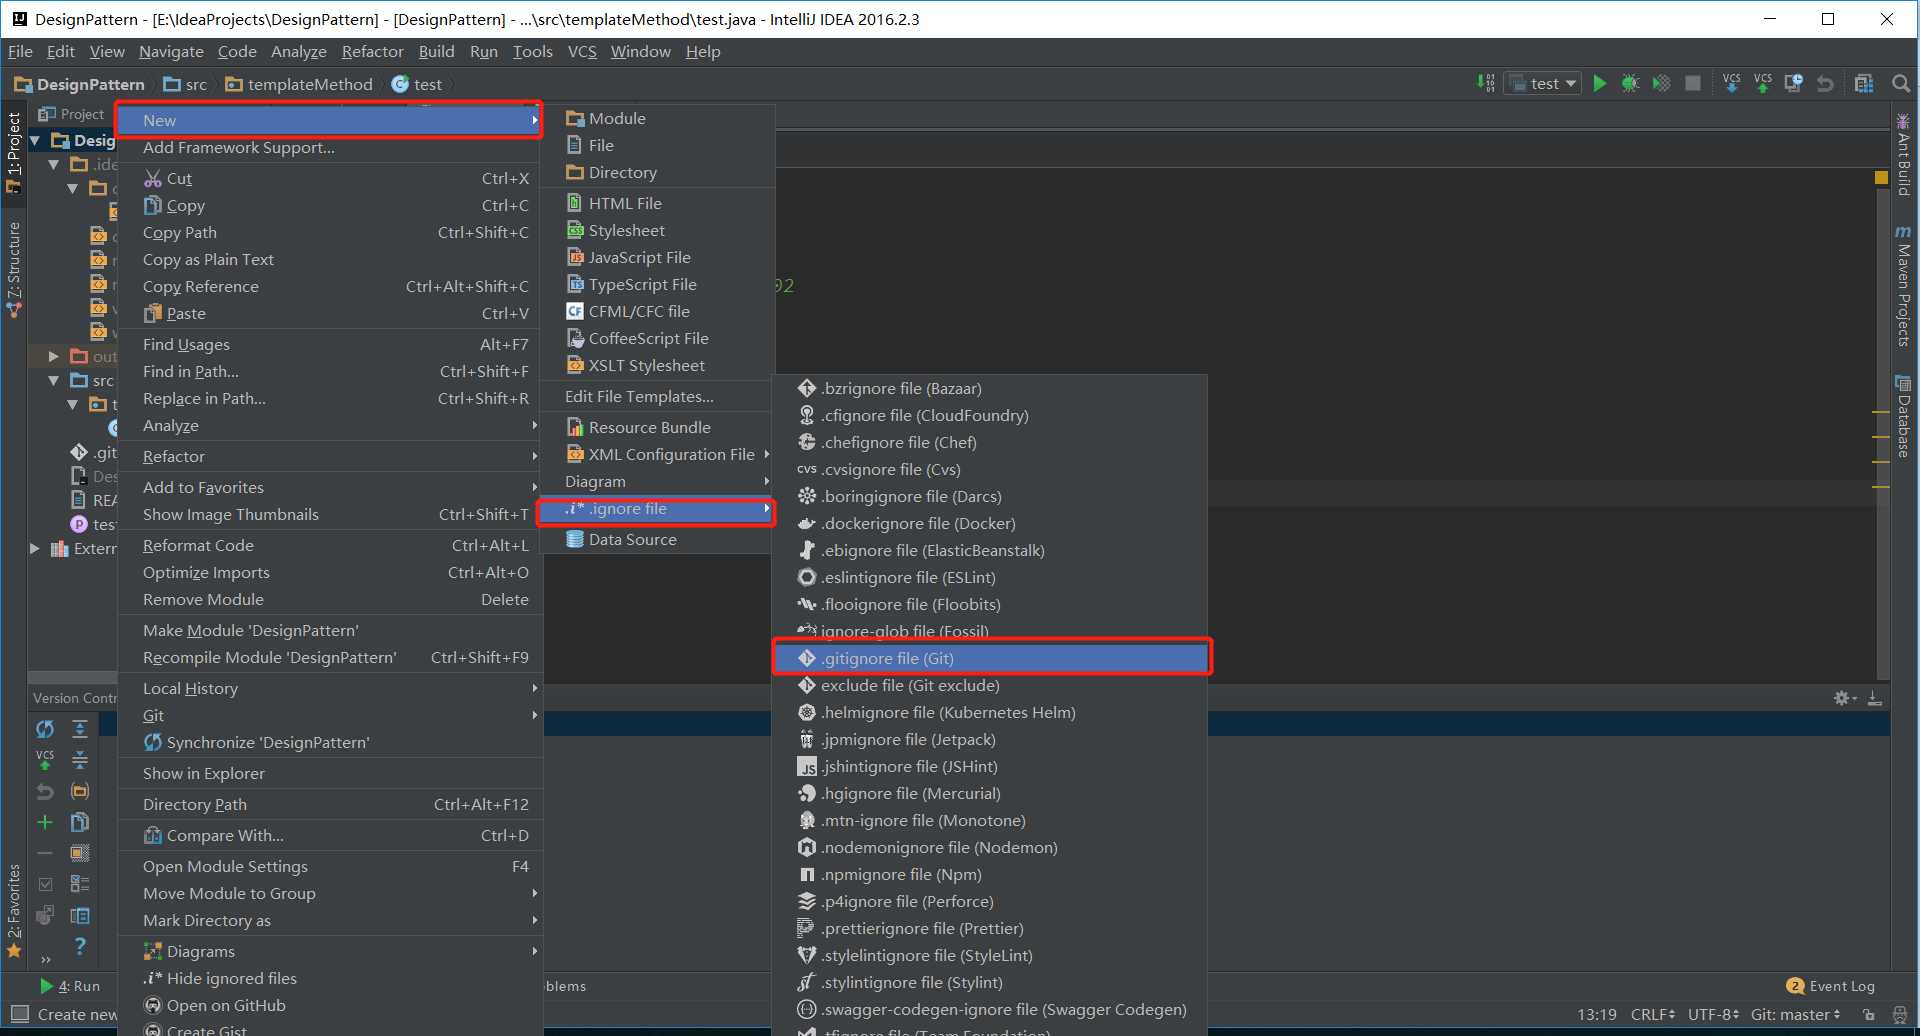1920x1036 pixels.
Task: Expand External Libraries tree node
Action: [35, 548]
